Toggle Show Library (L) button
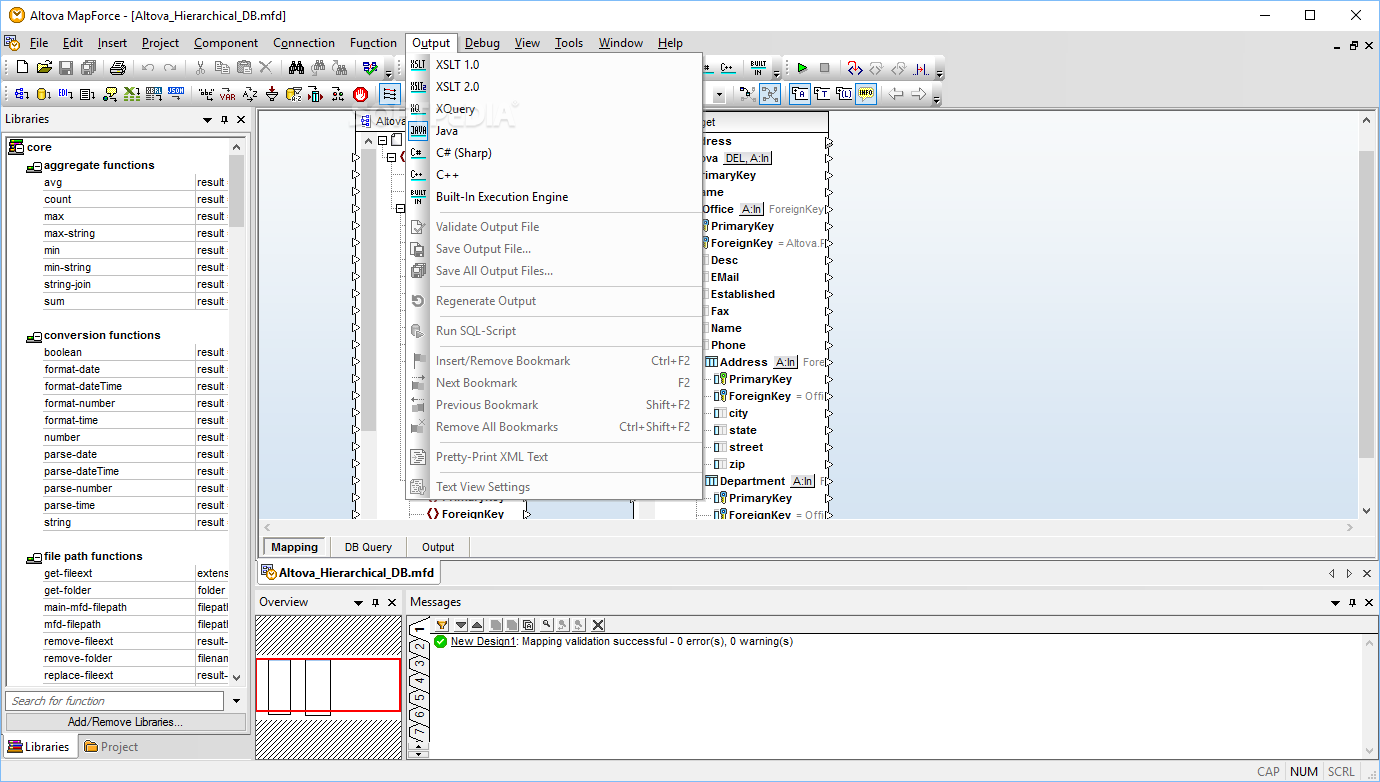1380x782 pixels. click(x=844, y=94)
